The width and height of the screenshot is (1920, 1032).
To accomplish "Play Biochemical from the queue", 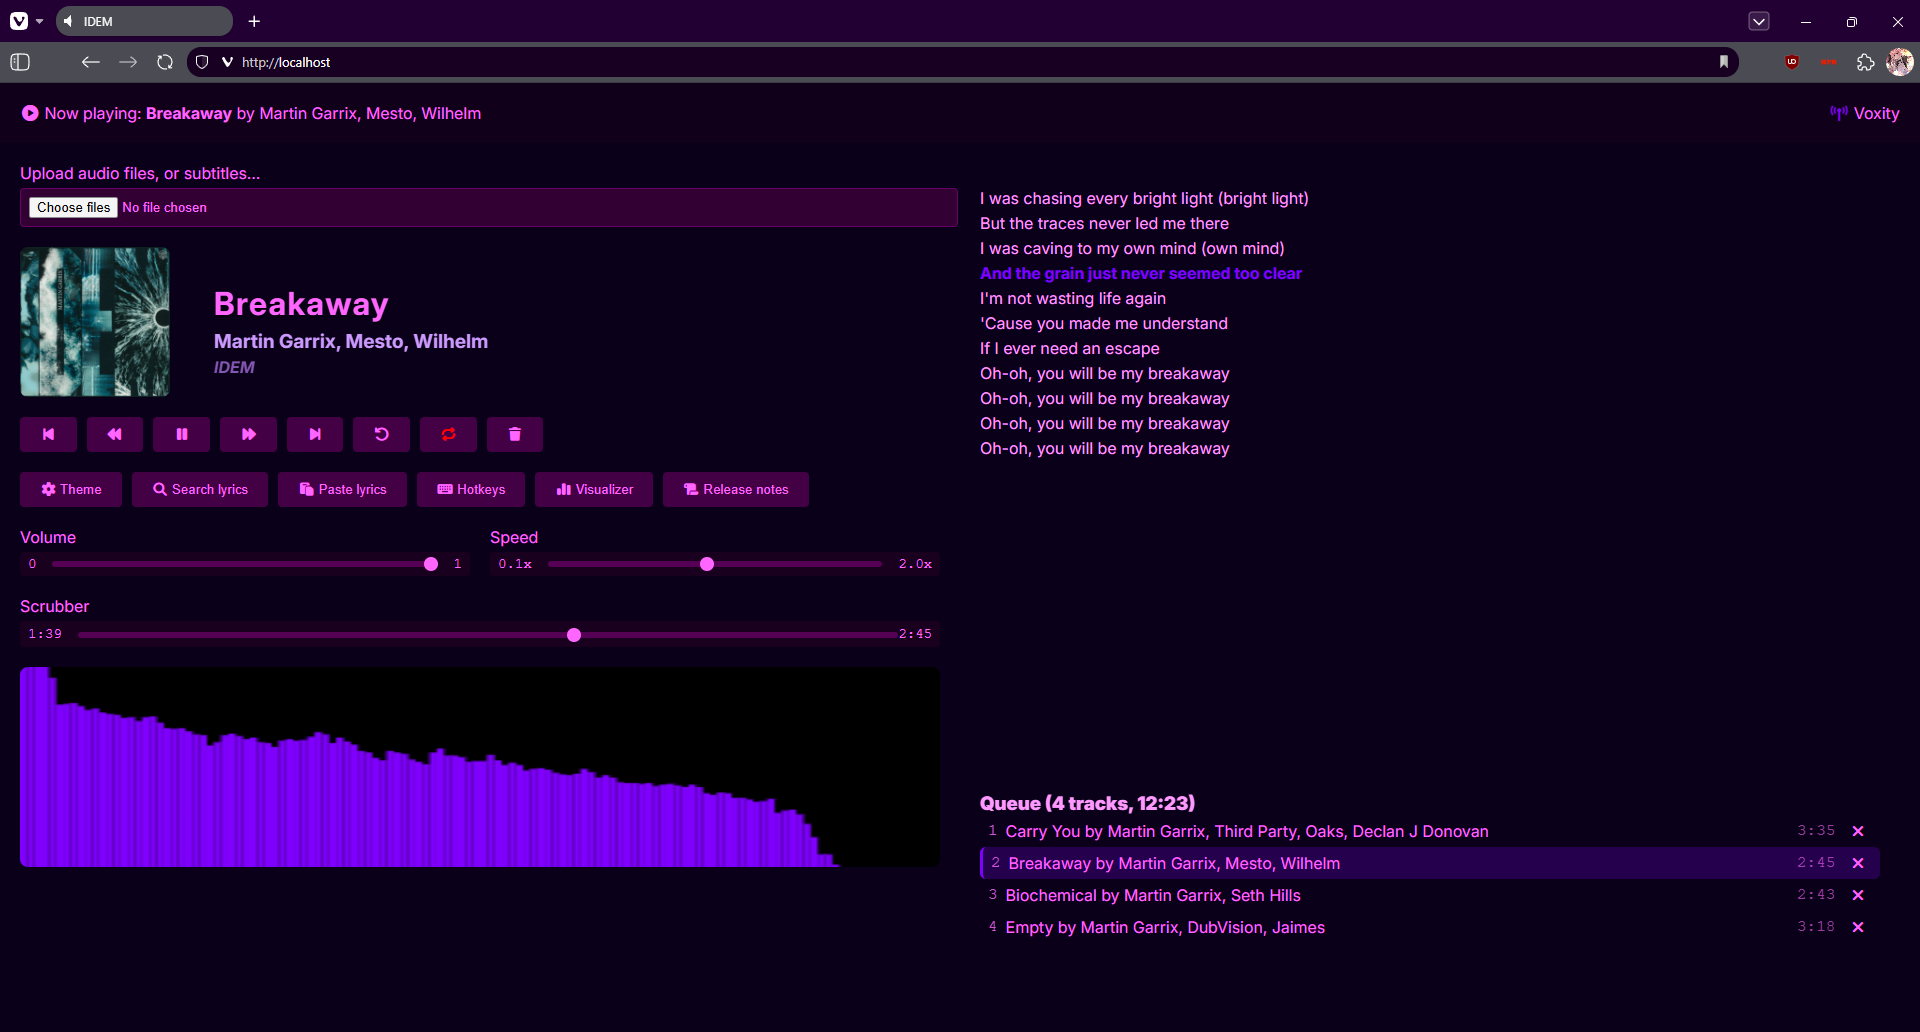I will 1152,895.
